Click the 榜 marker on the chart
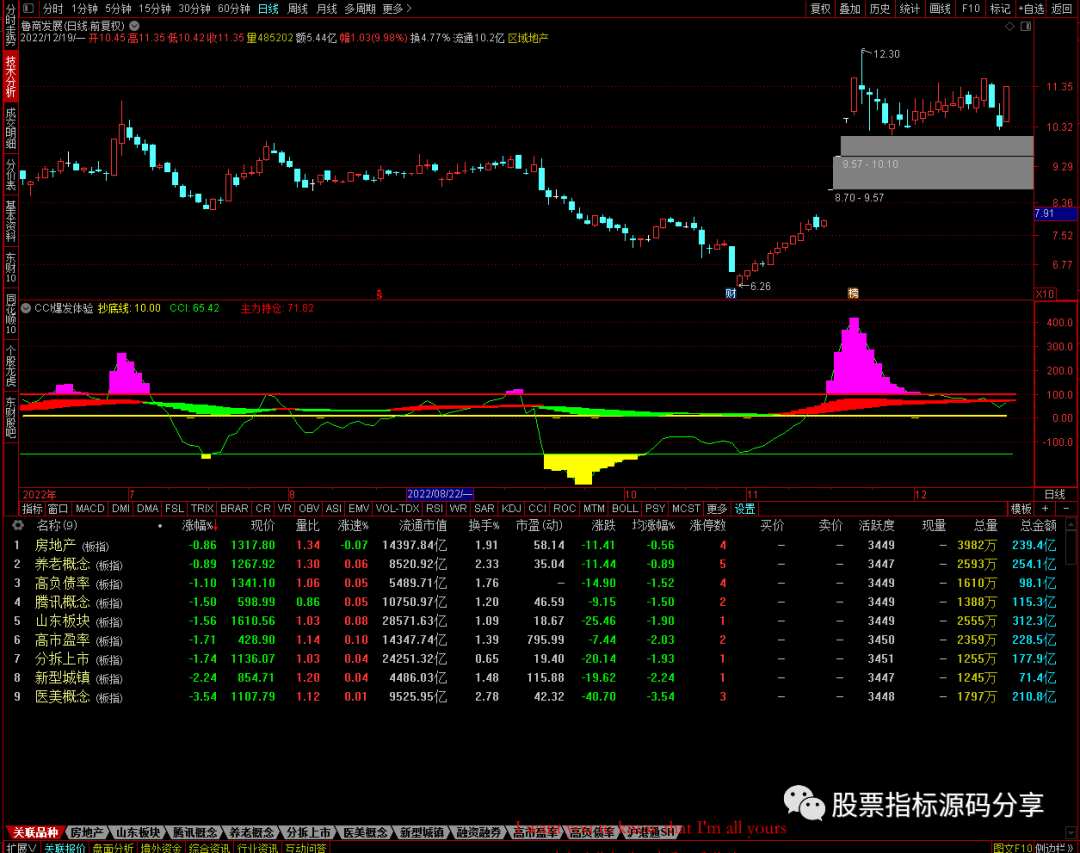 [853, 293]
